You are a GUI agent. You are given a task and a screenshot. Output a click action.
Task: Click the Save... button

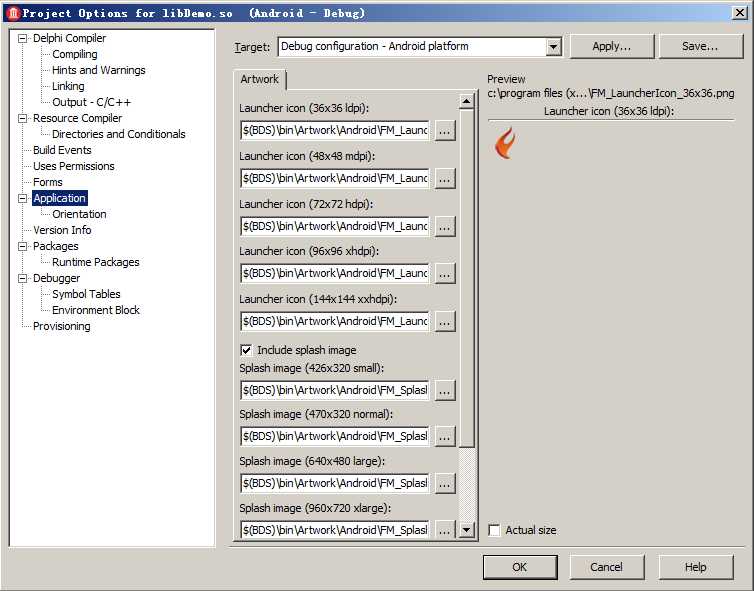click(x=700, y=46)
